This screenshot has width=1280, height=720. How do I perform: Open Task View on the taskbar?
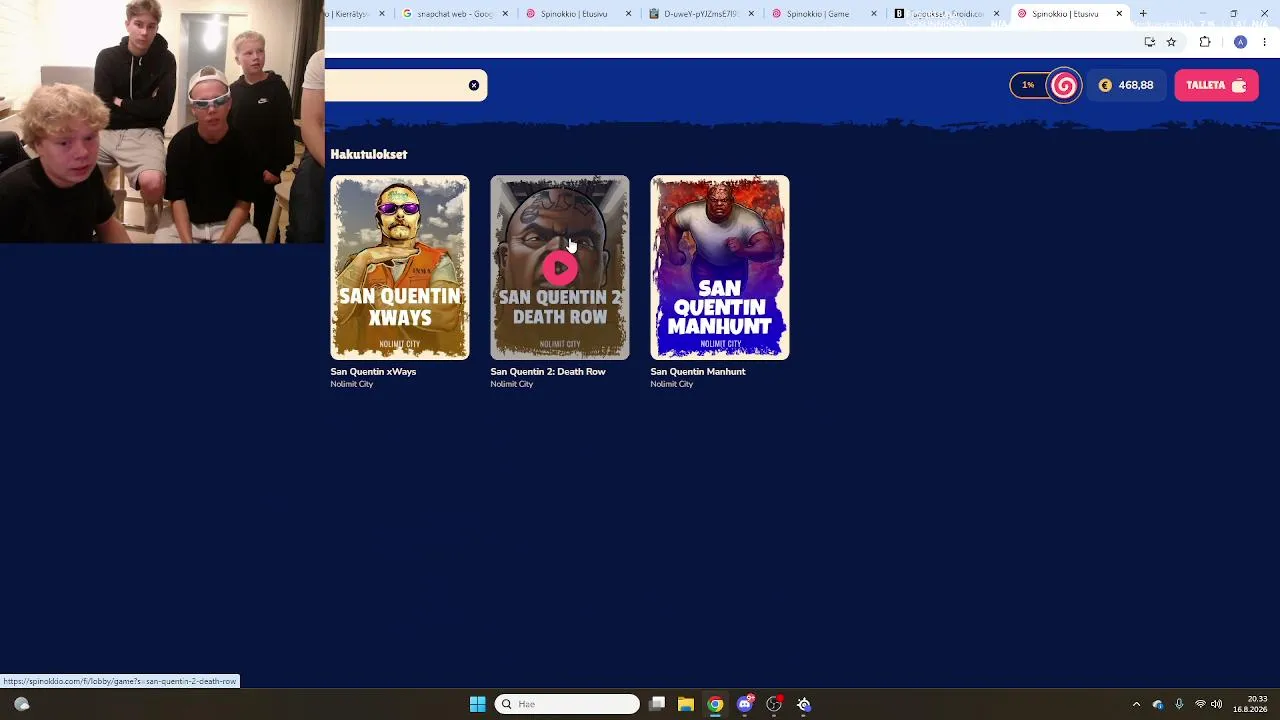point(657,704)
